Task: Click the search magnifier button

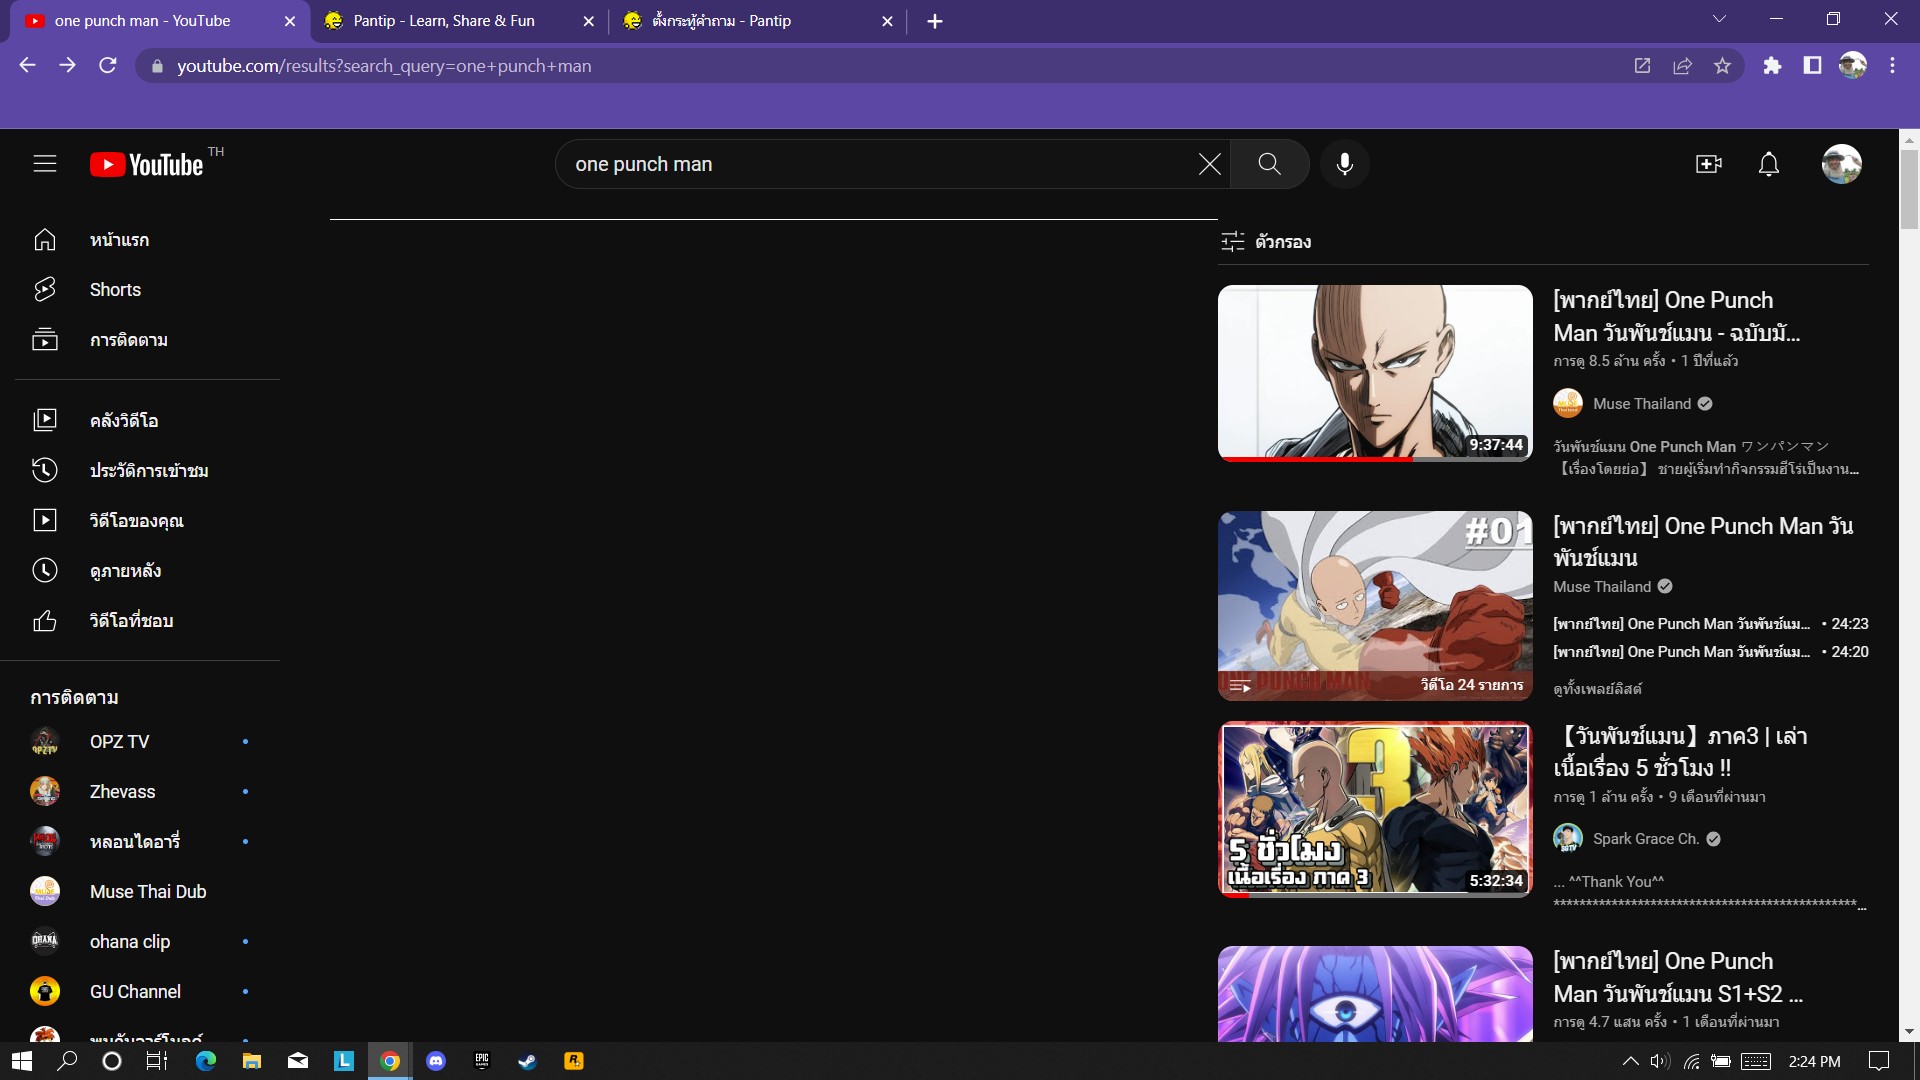Action: [1269, 164]
